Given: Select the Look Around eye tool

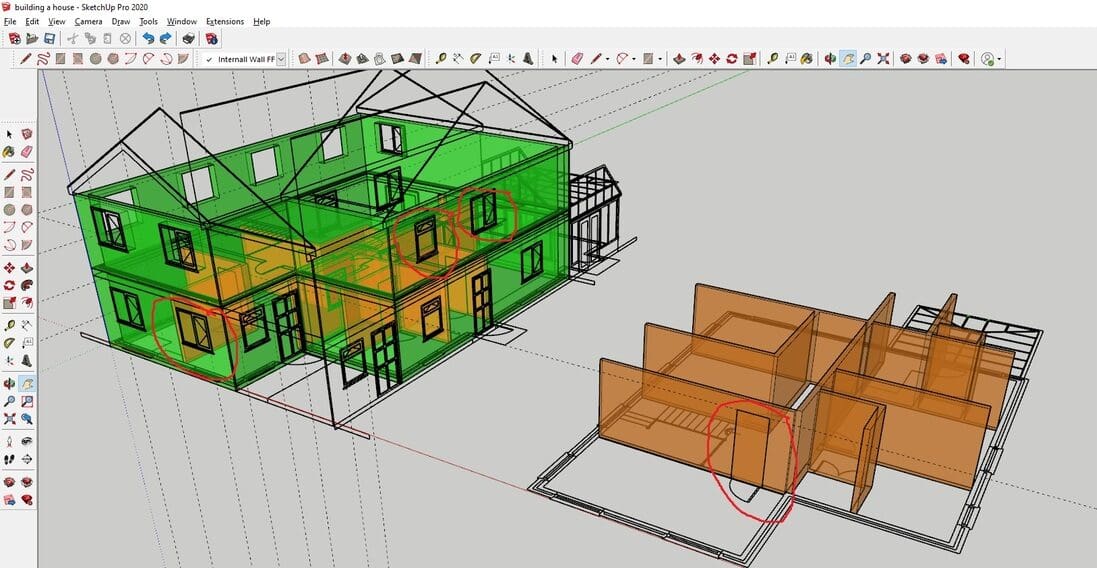Looking at the screenshot, I should pos(27,440).
